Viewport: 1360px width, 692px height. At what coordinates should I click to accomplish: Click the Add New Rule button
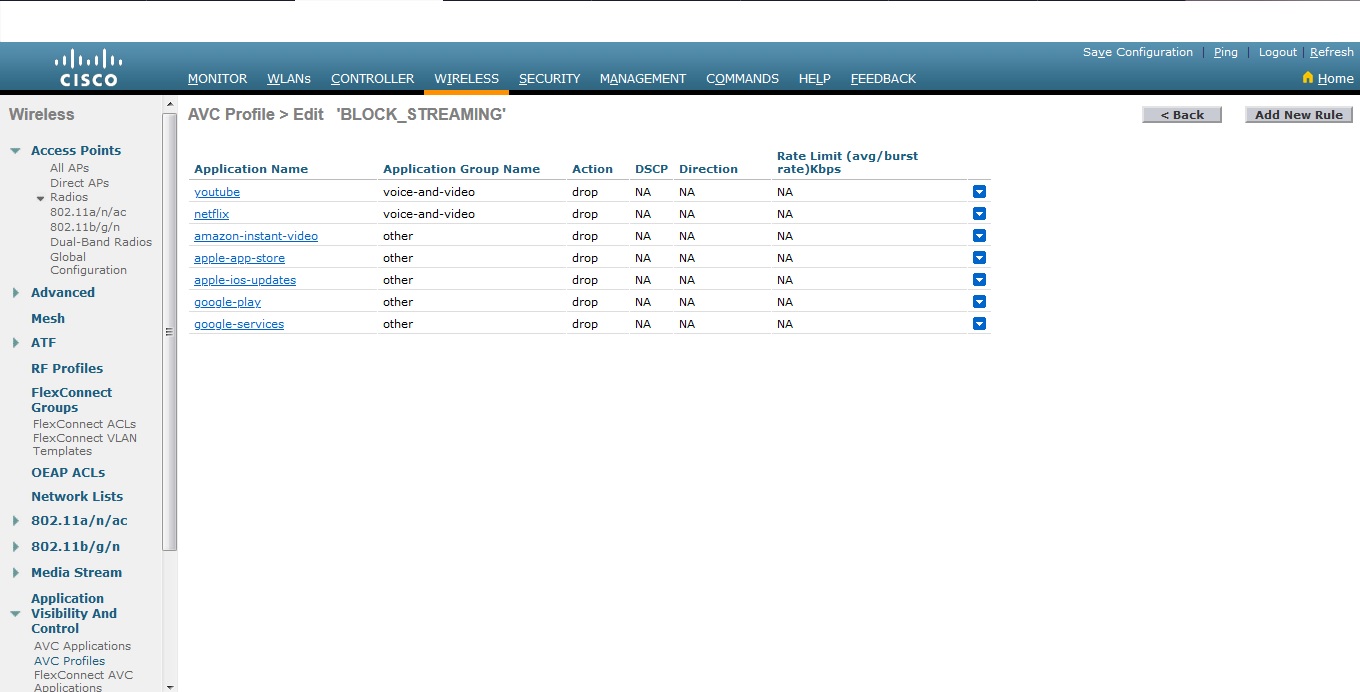tap(1298, 114)
